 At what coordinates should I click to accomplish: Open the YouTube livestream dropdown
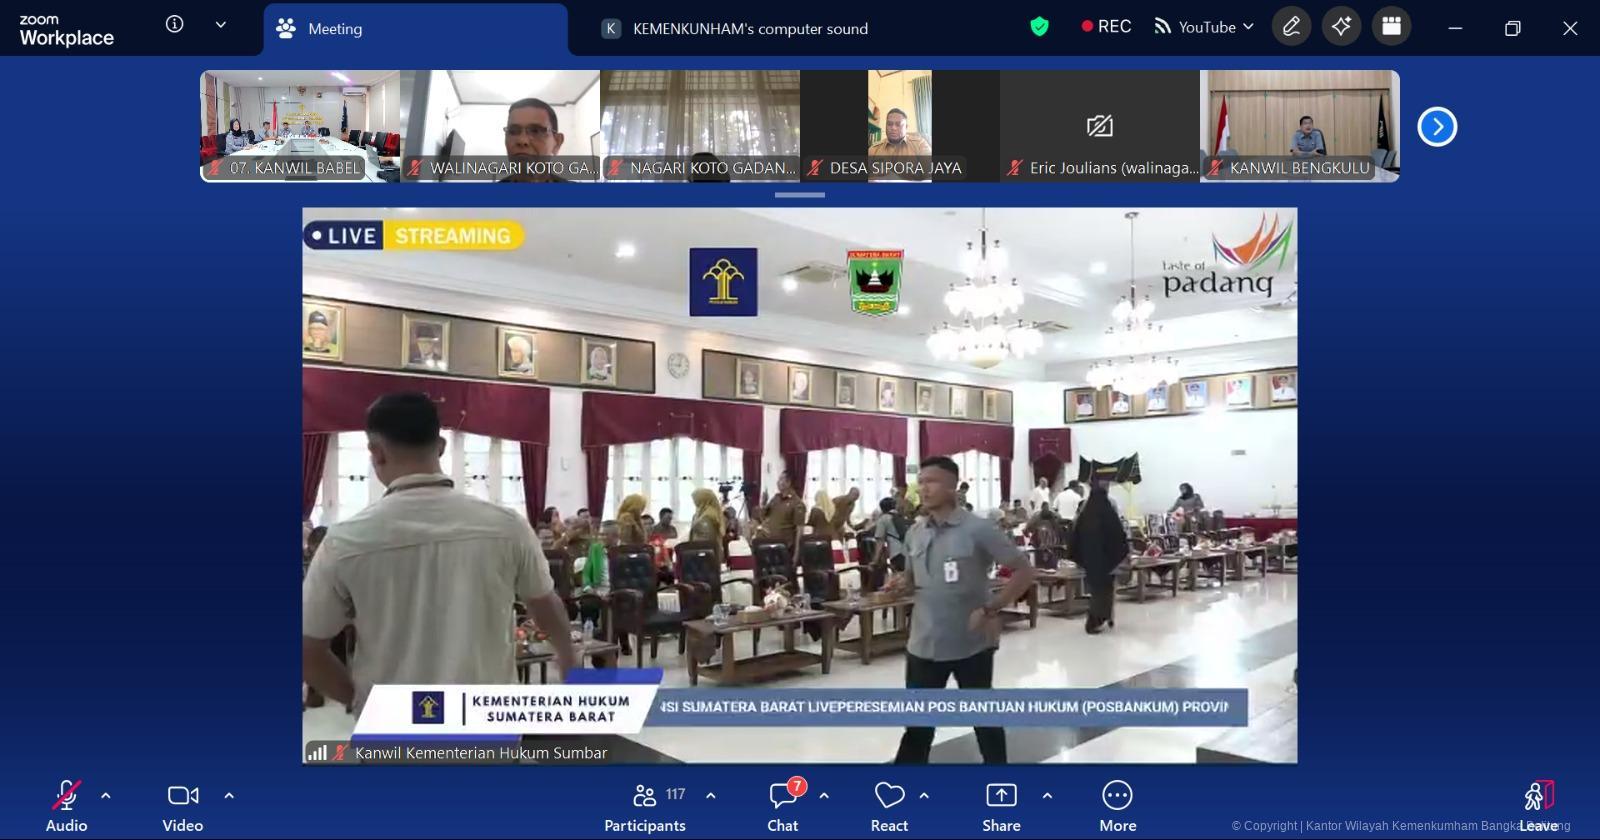(x=1204, y=27)
